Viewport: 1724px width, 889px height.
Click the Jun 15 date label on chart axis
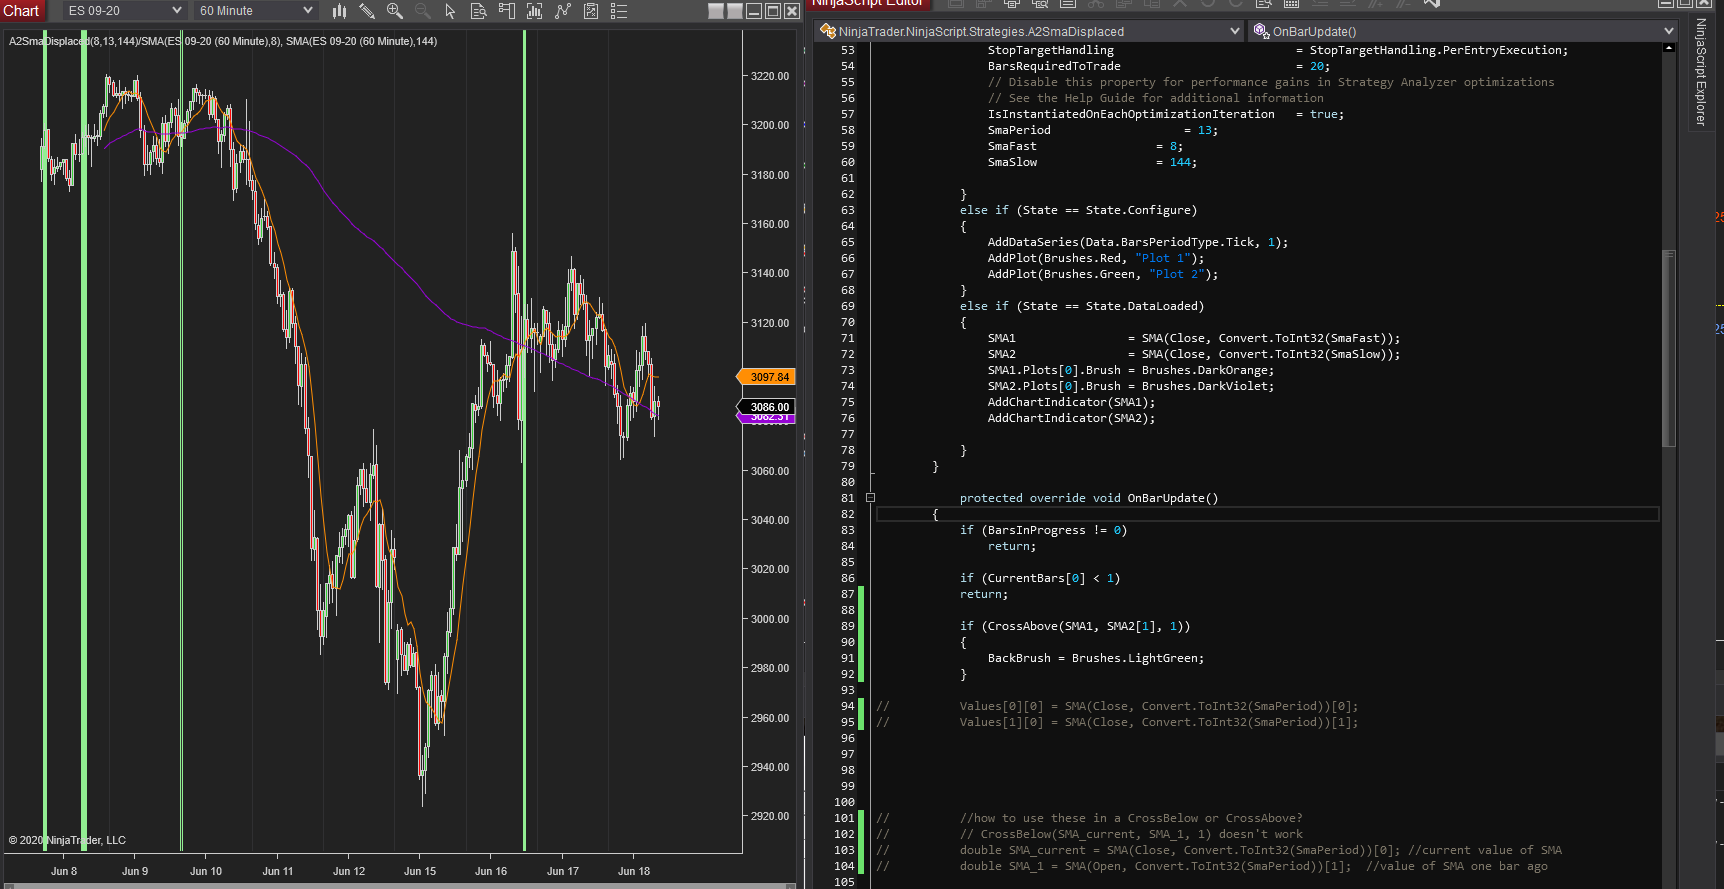(x=420, y=871)
